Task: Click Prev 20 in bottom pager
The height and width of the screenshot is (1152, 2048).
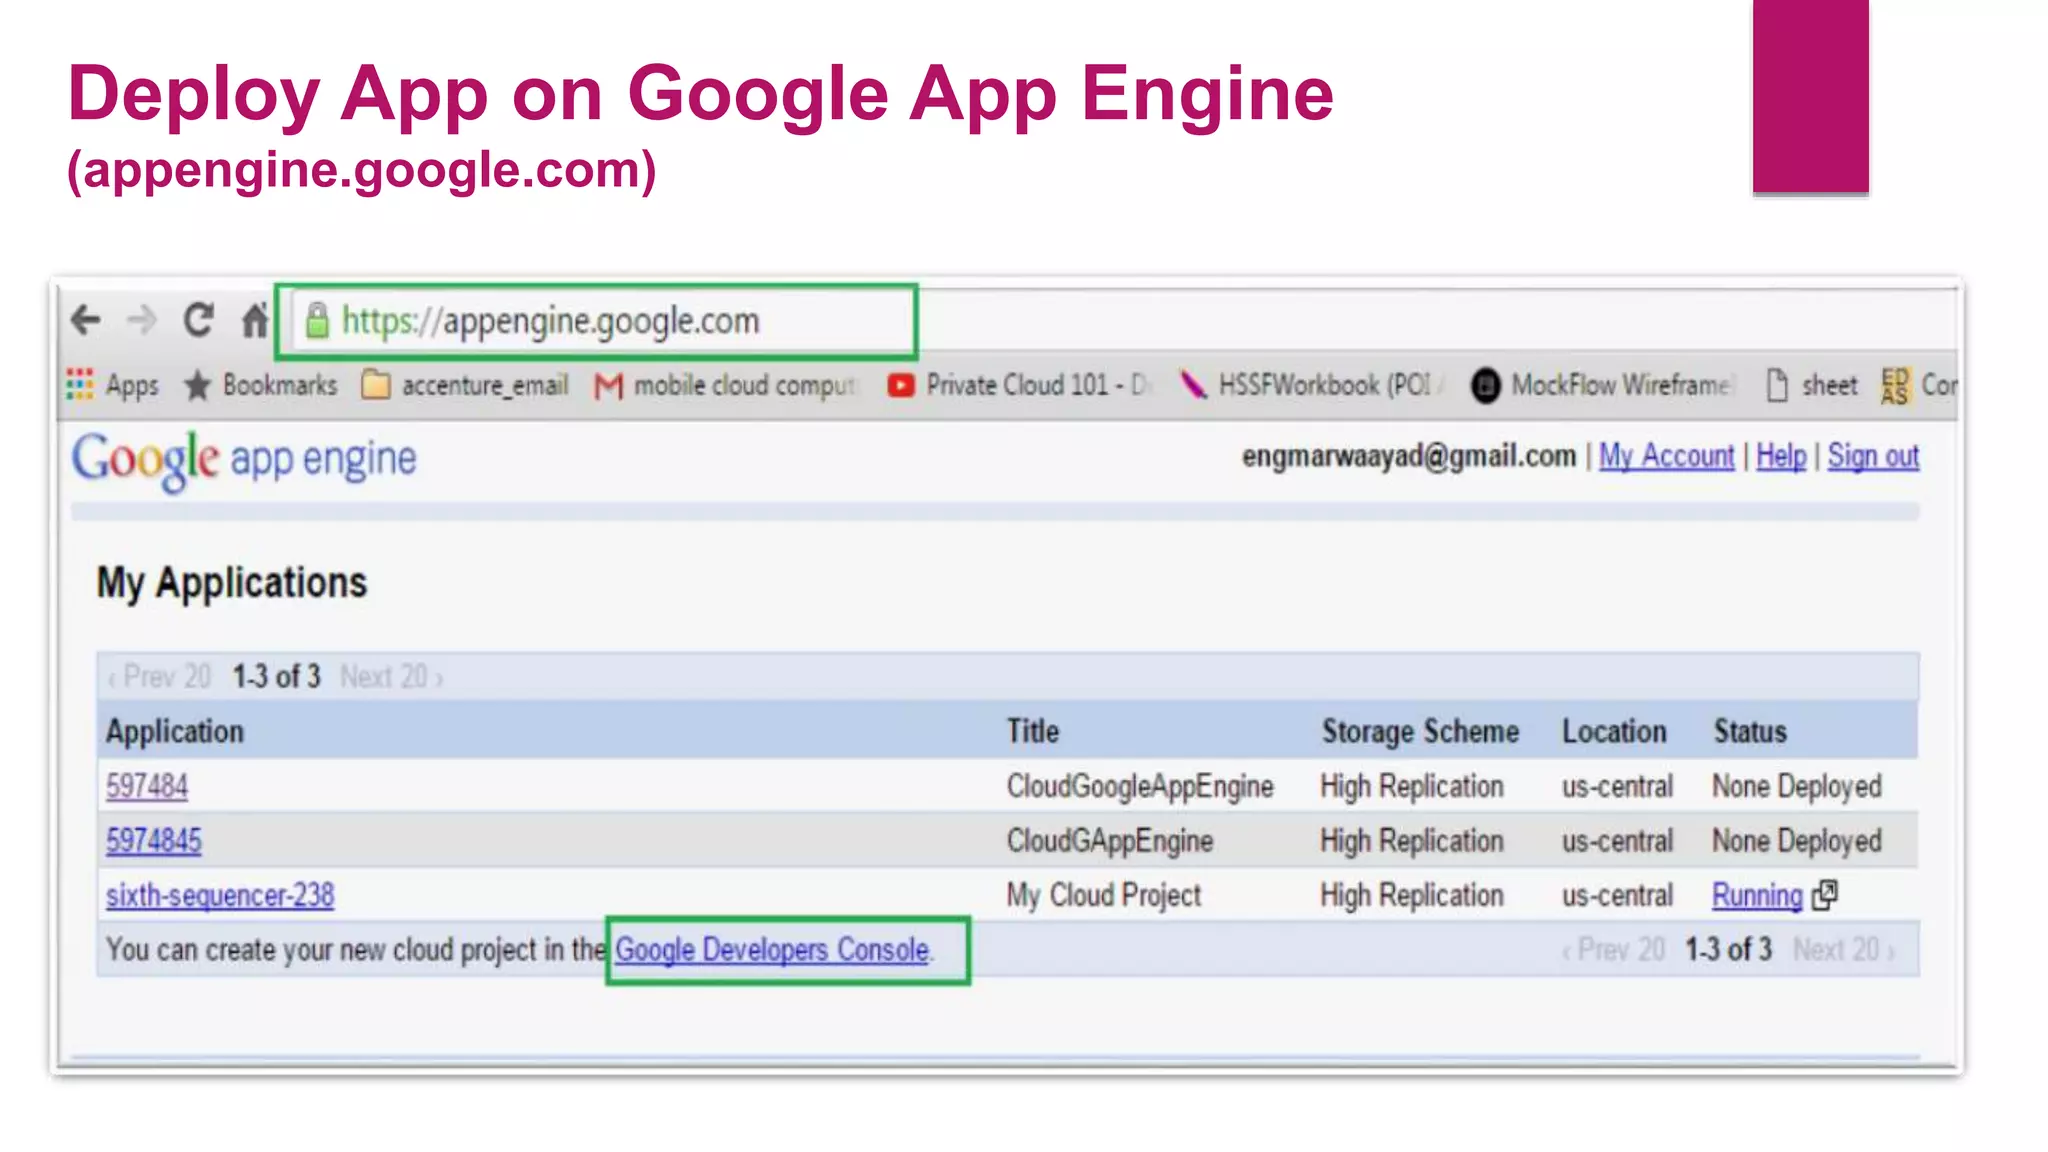Action: click(x=1614, y=949)
